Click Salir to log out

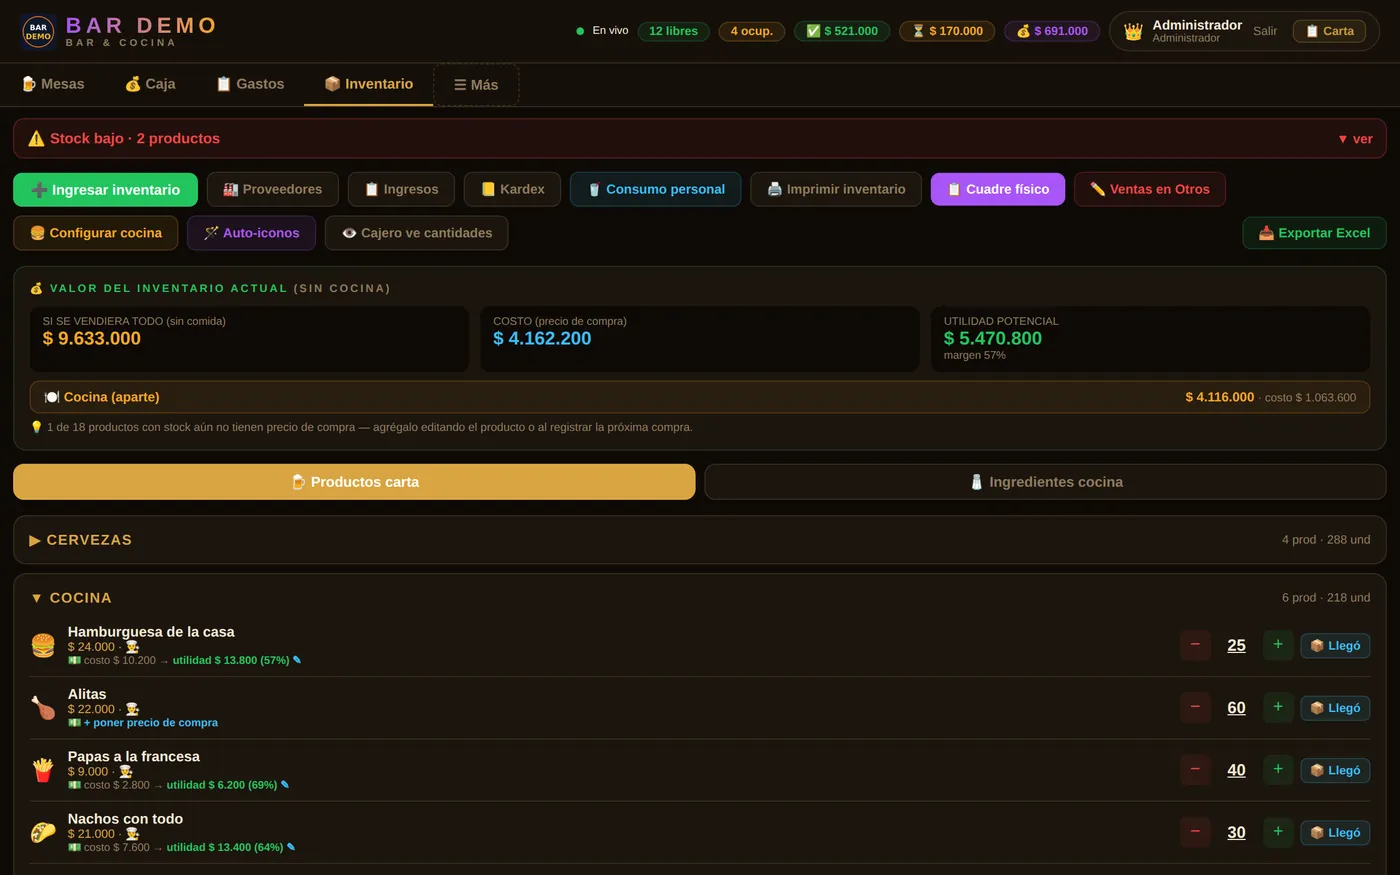point(1265,31)
